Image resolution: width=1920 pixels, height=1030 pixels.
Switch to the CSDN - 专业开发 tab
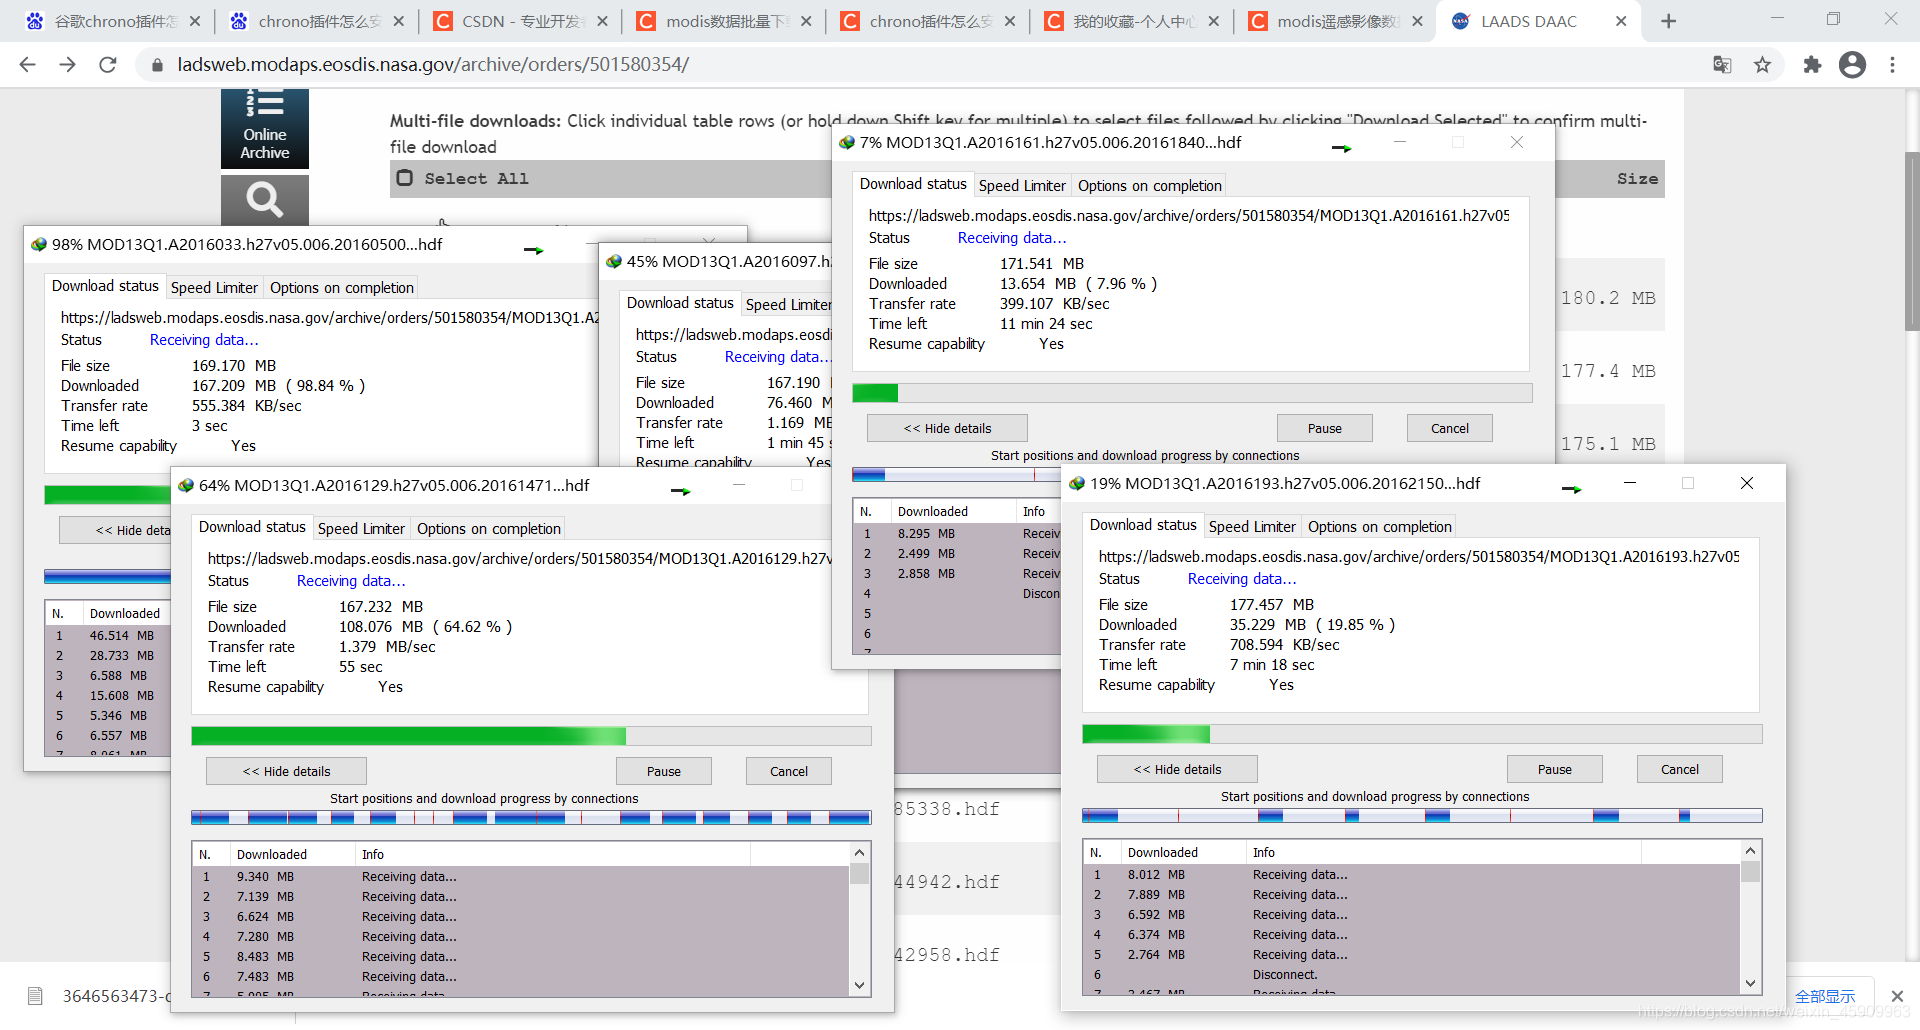[x=518, y=21]
